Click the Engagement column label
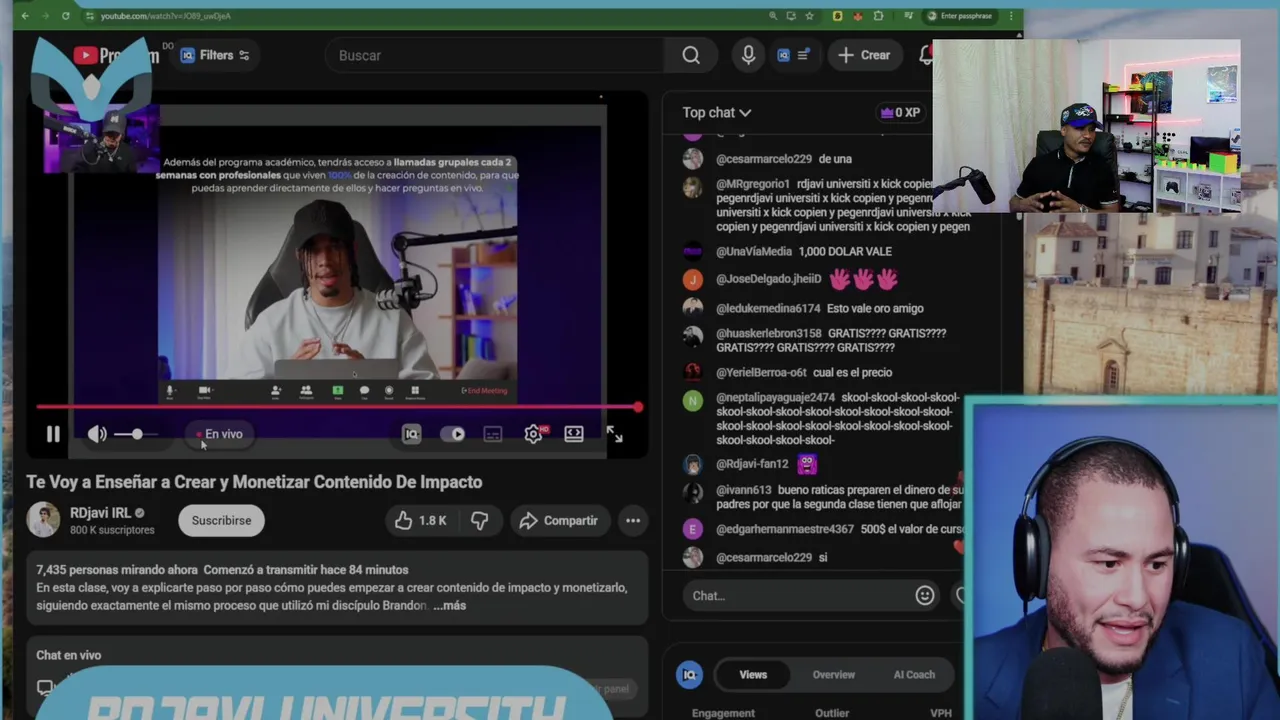This screenshot has height=720, width=1280. (723, 713)
